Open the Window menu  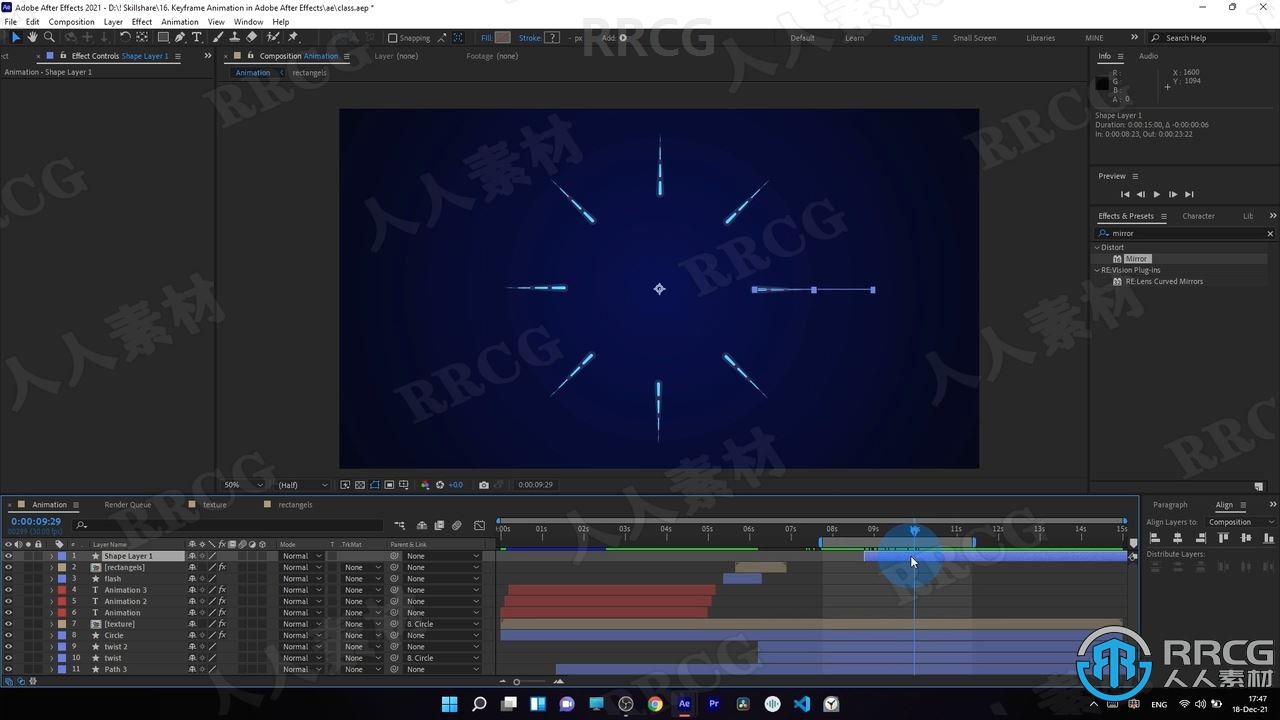click(248, 22)
